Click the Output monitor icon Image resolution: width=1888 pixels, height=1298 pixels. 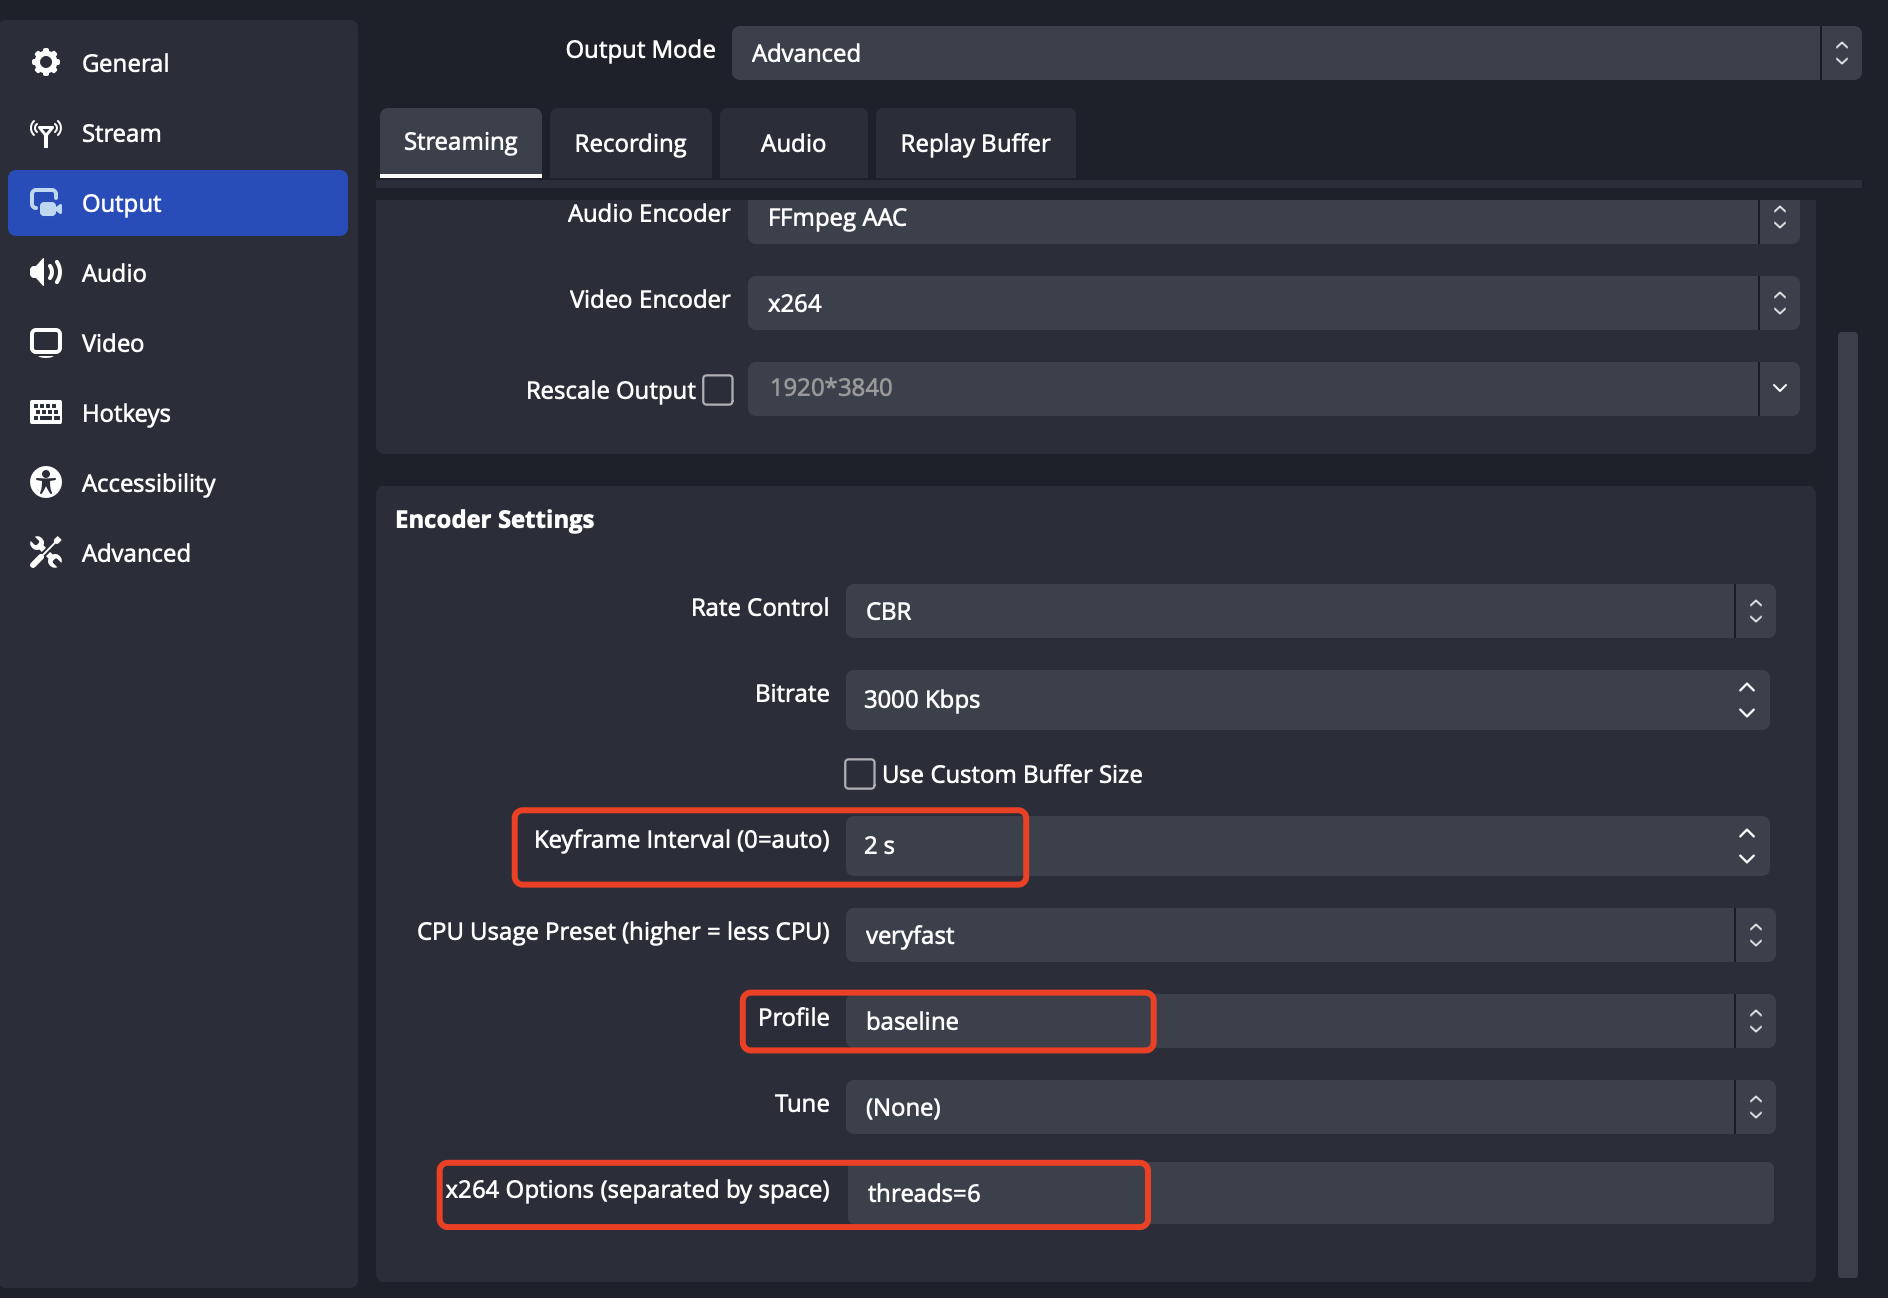pyautogui.click(x=46, y=203)
